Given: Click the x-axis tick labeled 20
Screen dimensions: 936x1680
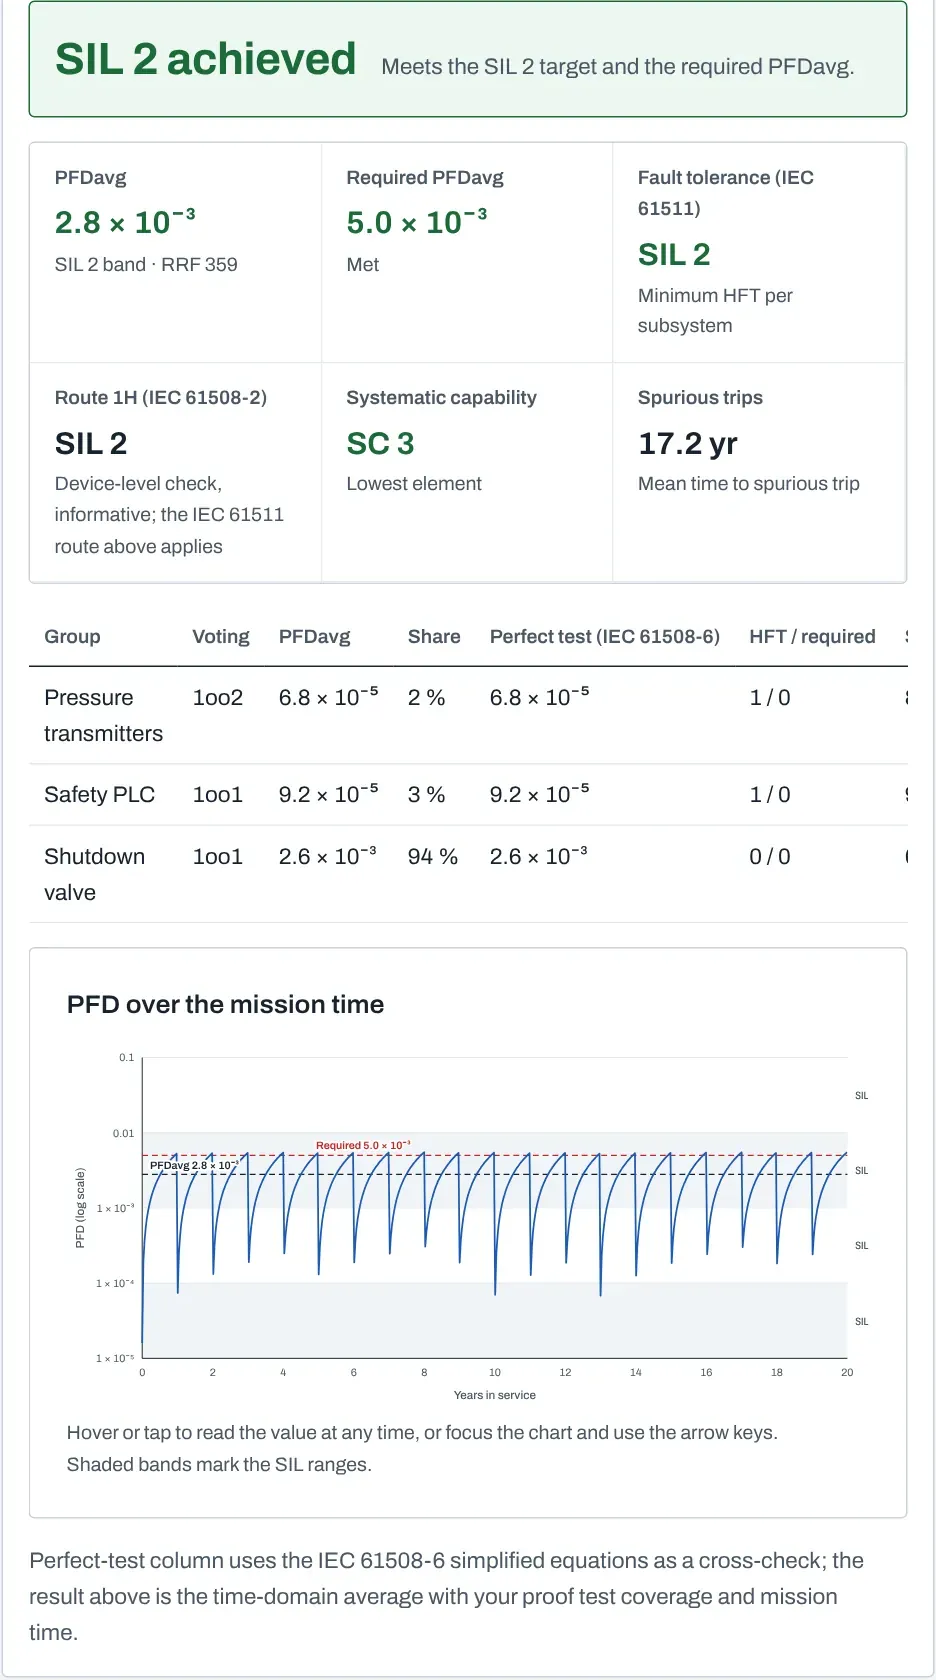Looking at the screenshot, I should point(847,1373).
